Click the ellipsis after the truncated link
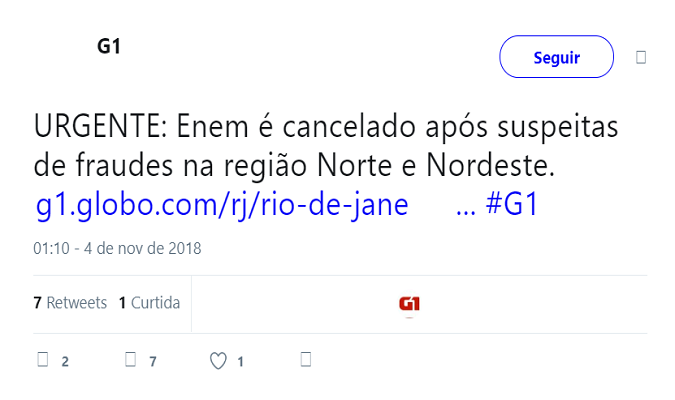The image size is (675, 400). (x=464, y=205)
